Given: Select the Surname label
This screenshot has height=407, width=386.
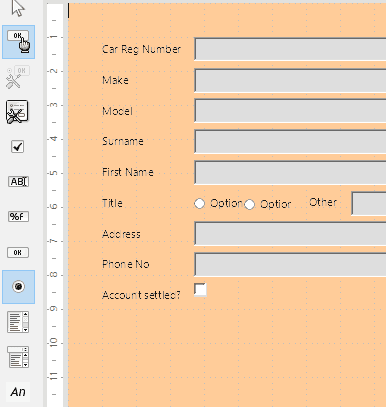Looking at the screenshot, I should tap(123, 141).
